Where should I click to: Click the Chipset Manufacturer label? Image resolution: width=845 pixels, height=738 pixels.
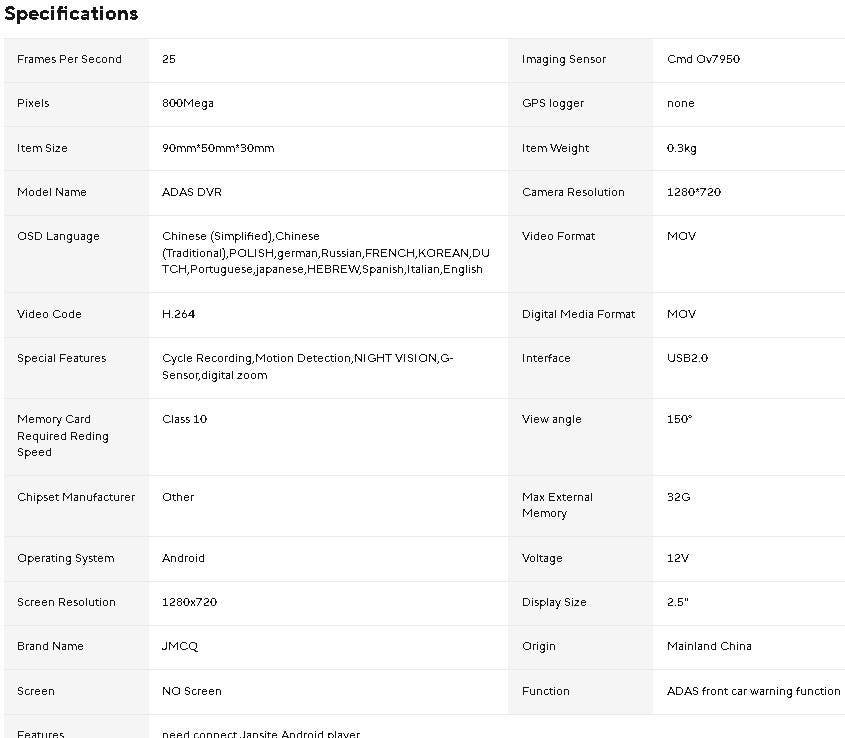point(76,497)
